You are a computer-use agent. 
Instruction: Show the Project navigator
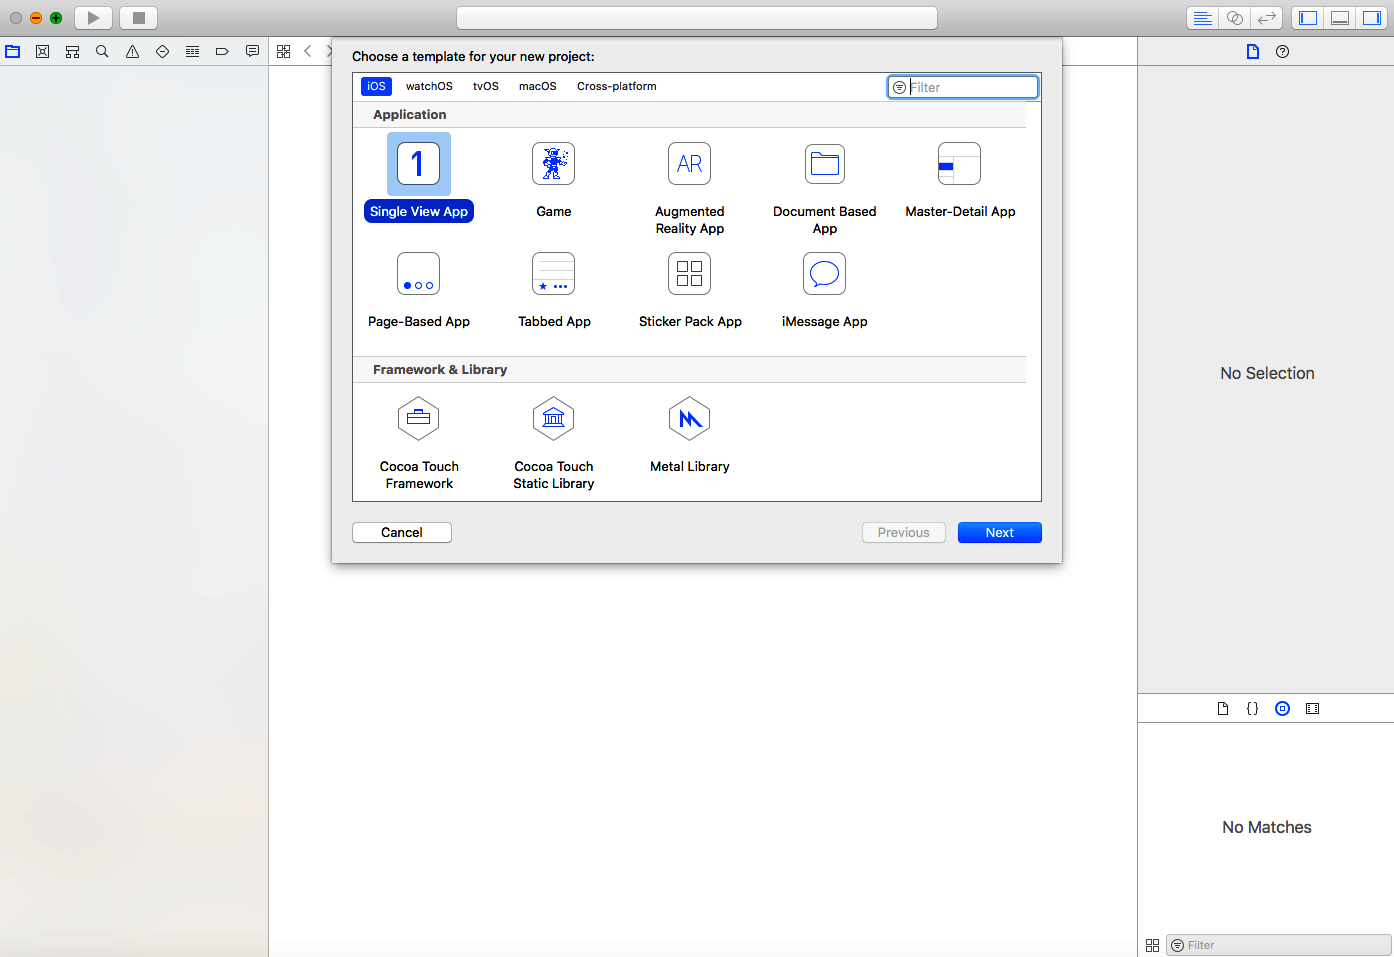[x=13, y=51]
